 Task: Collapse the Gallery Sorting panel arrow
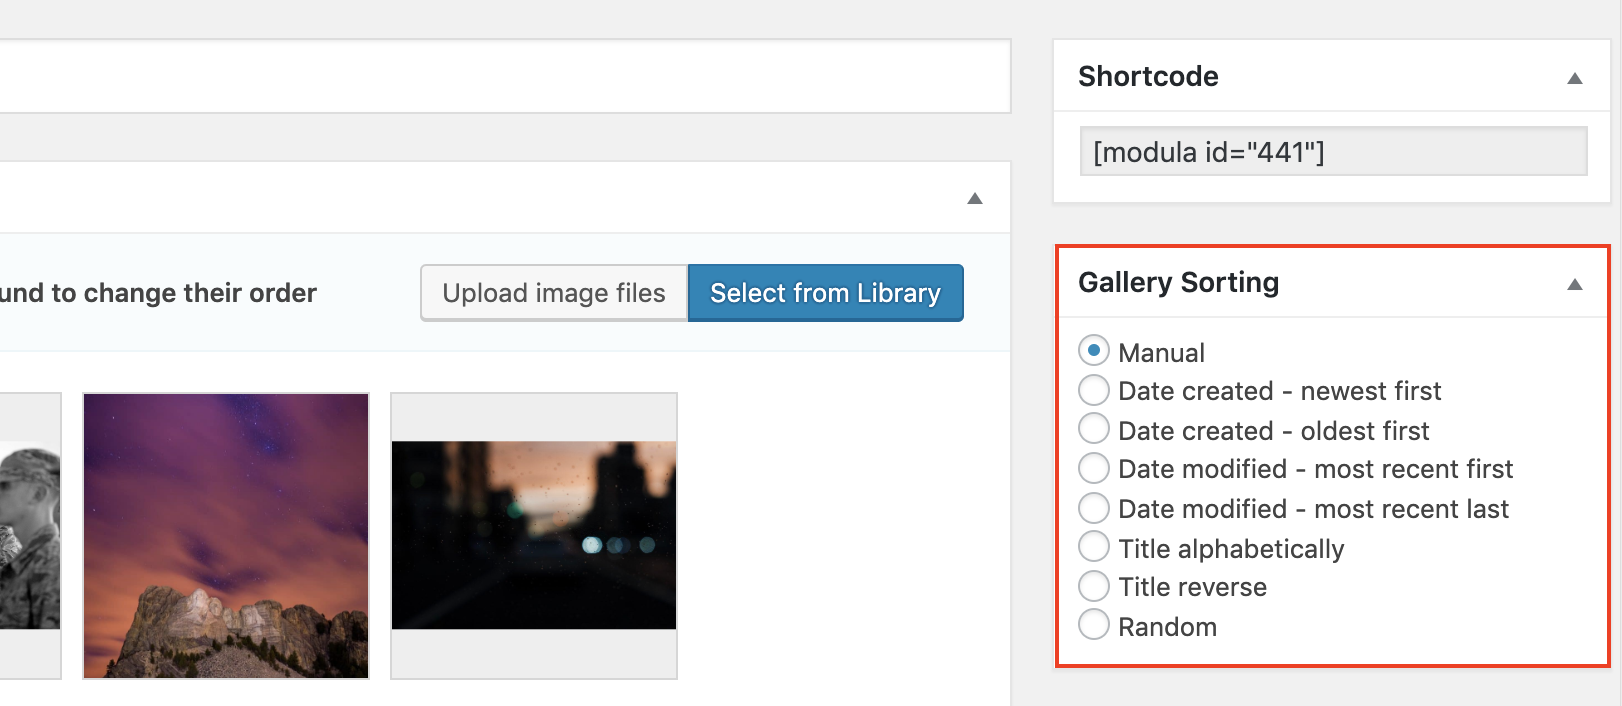[x=1575, y=284]
